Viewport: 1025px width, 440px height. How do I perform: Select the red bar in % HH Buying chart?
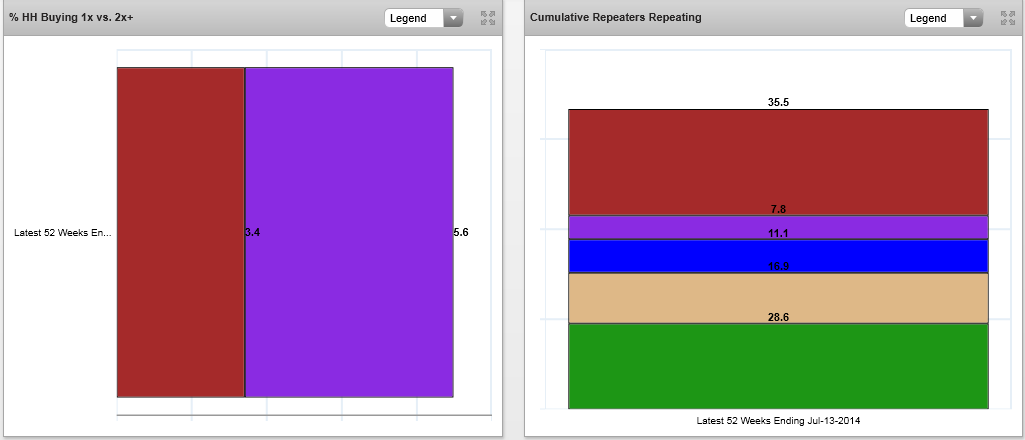180,232
